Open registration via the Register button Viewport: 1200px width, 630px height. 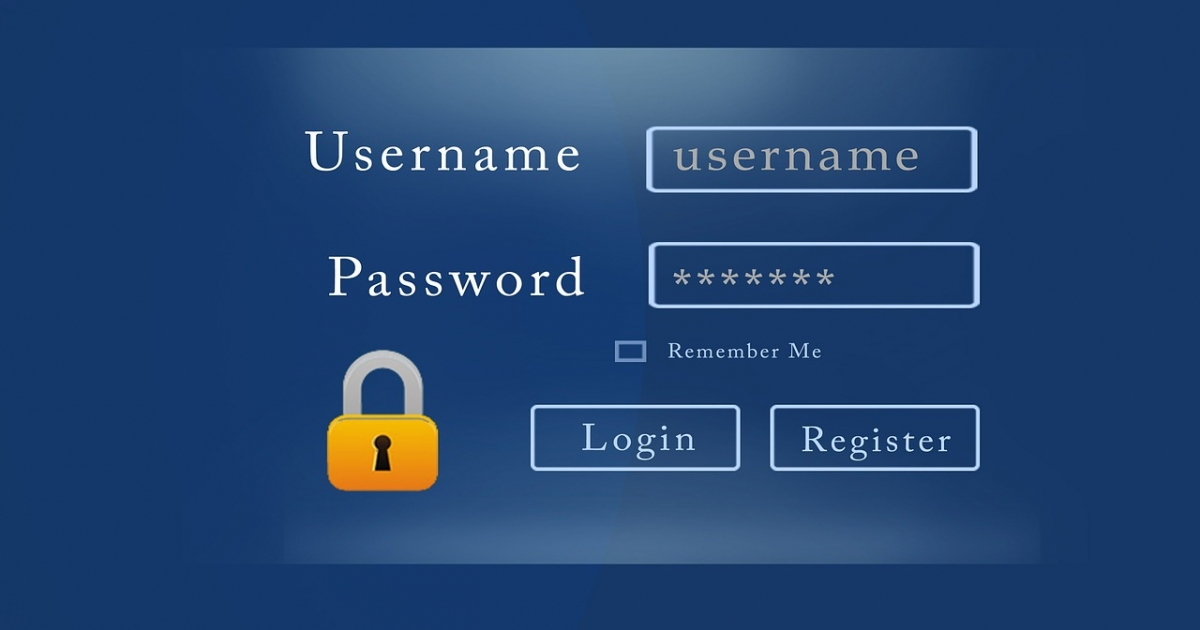click(x=875, y=438)
